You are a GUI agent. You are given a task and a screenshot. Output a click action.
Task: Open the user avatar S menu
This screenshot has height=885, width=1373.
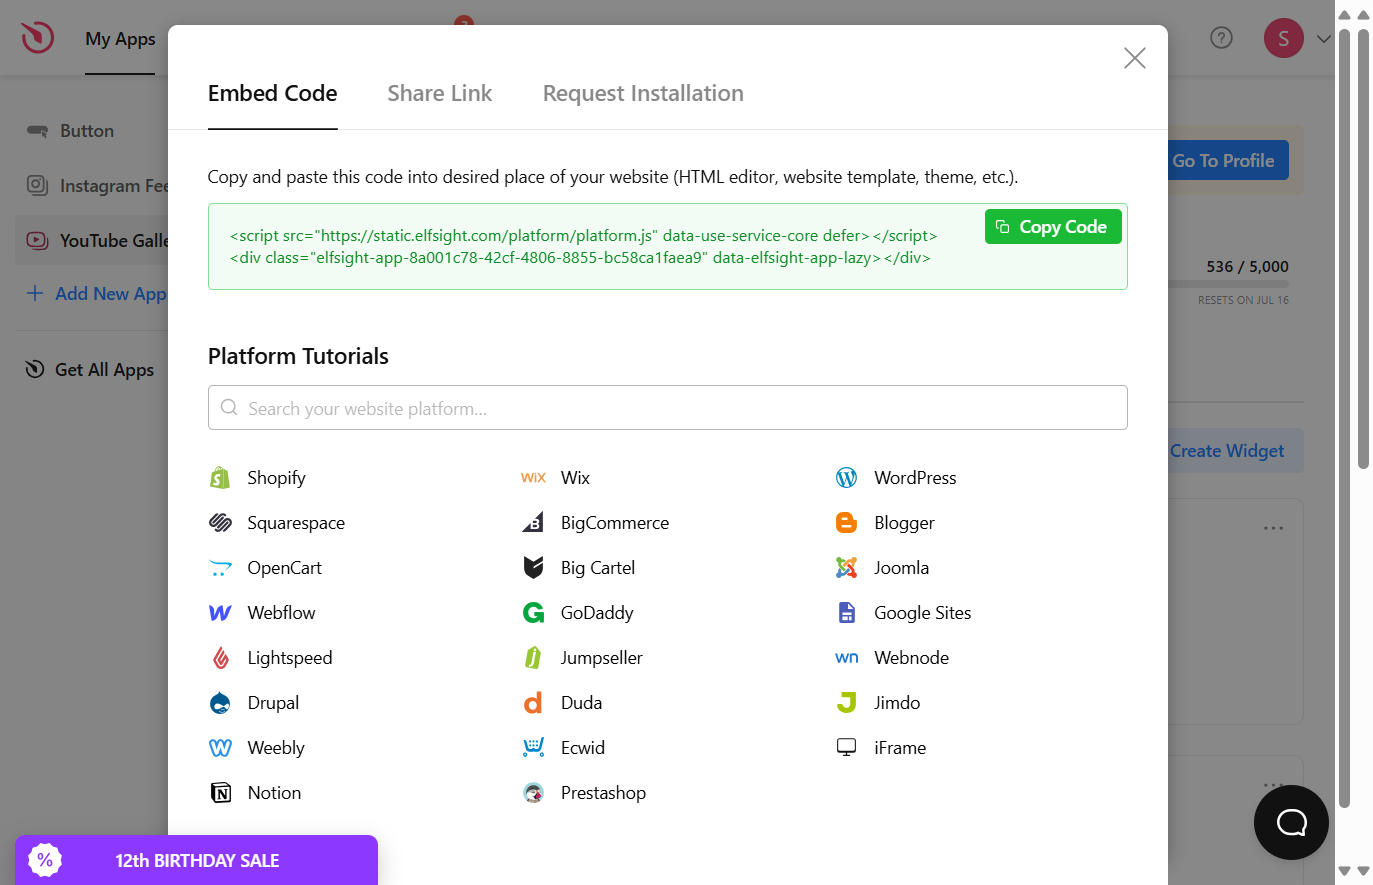click(x=1284, y=38)
